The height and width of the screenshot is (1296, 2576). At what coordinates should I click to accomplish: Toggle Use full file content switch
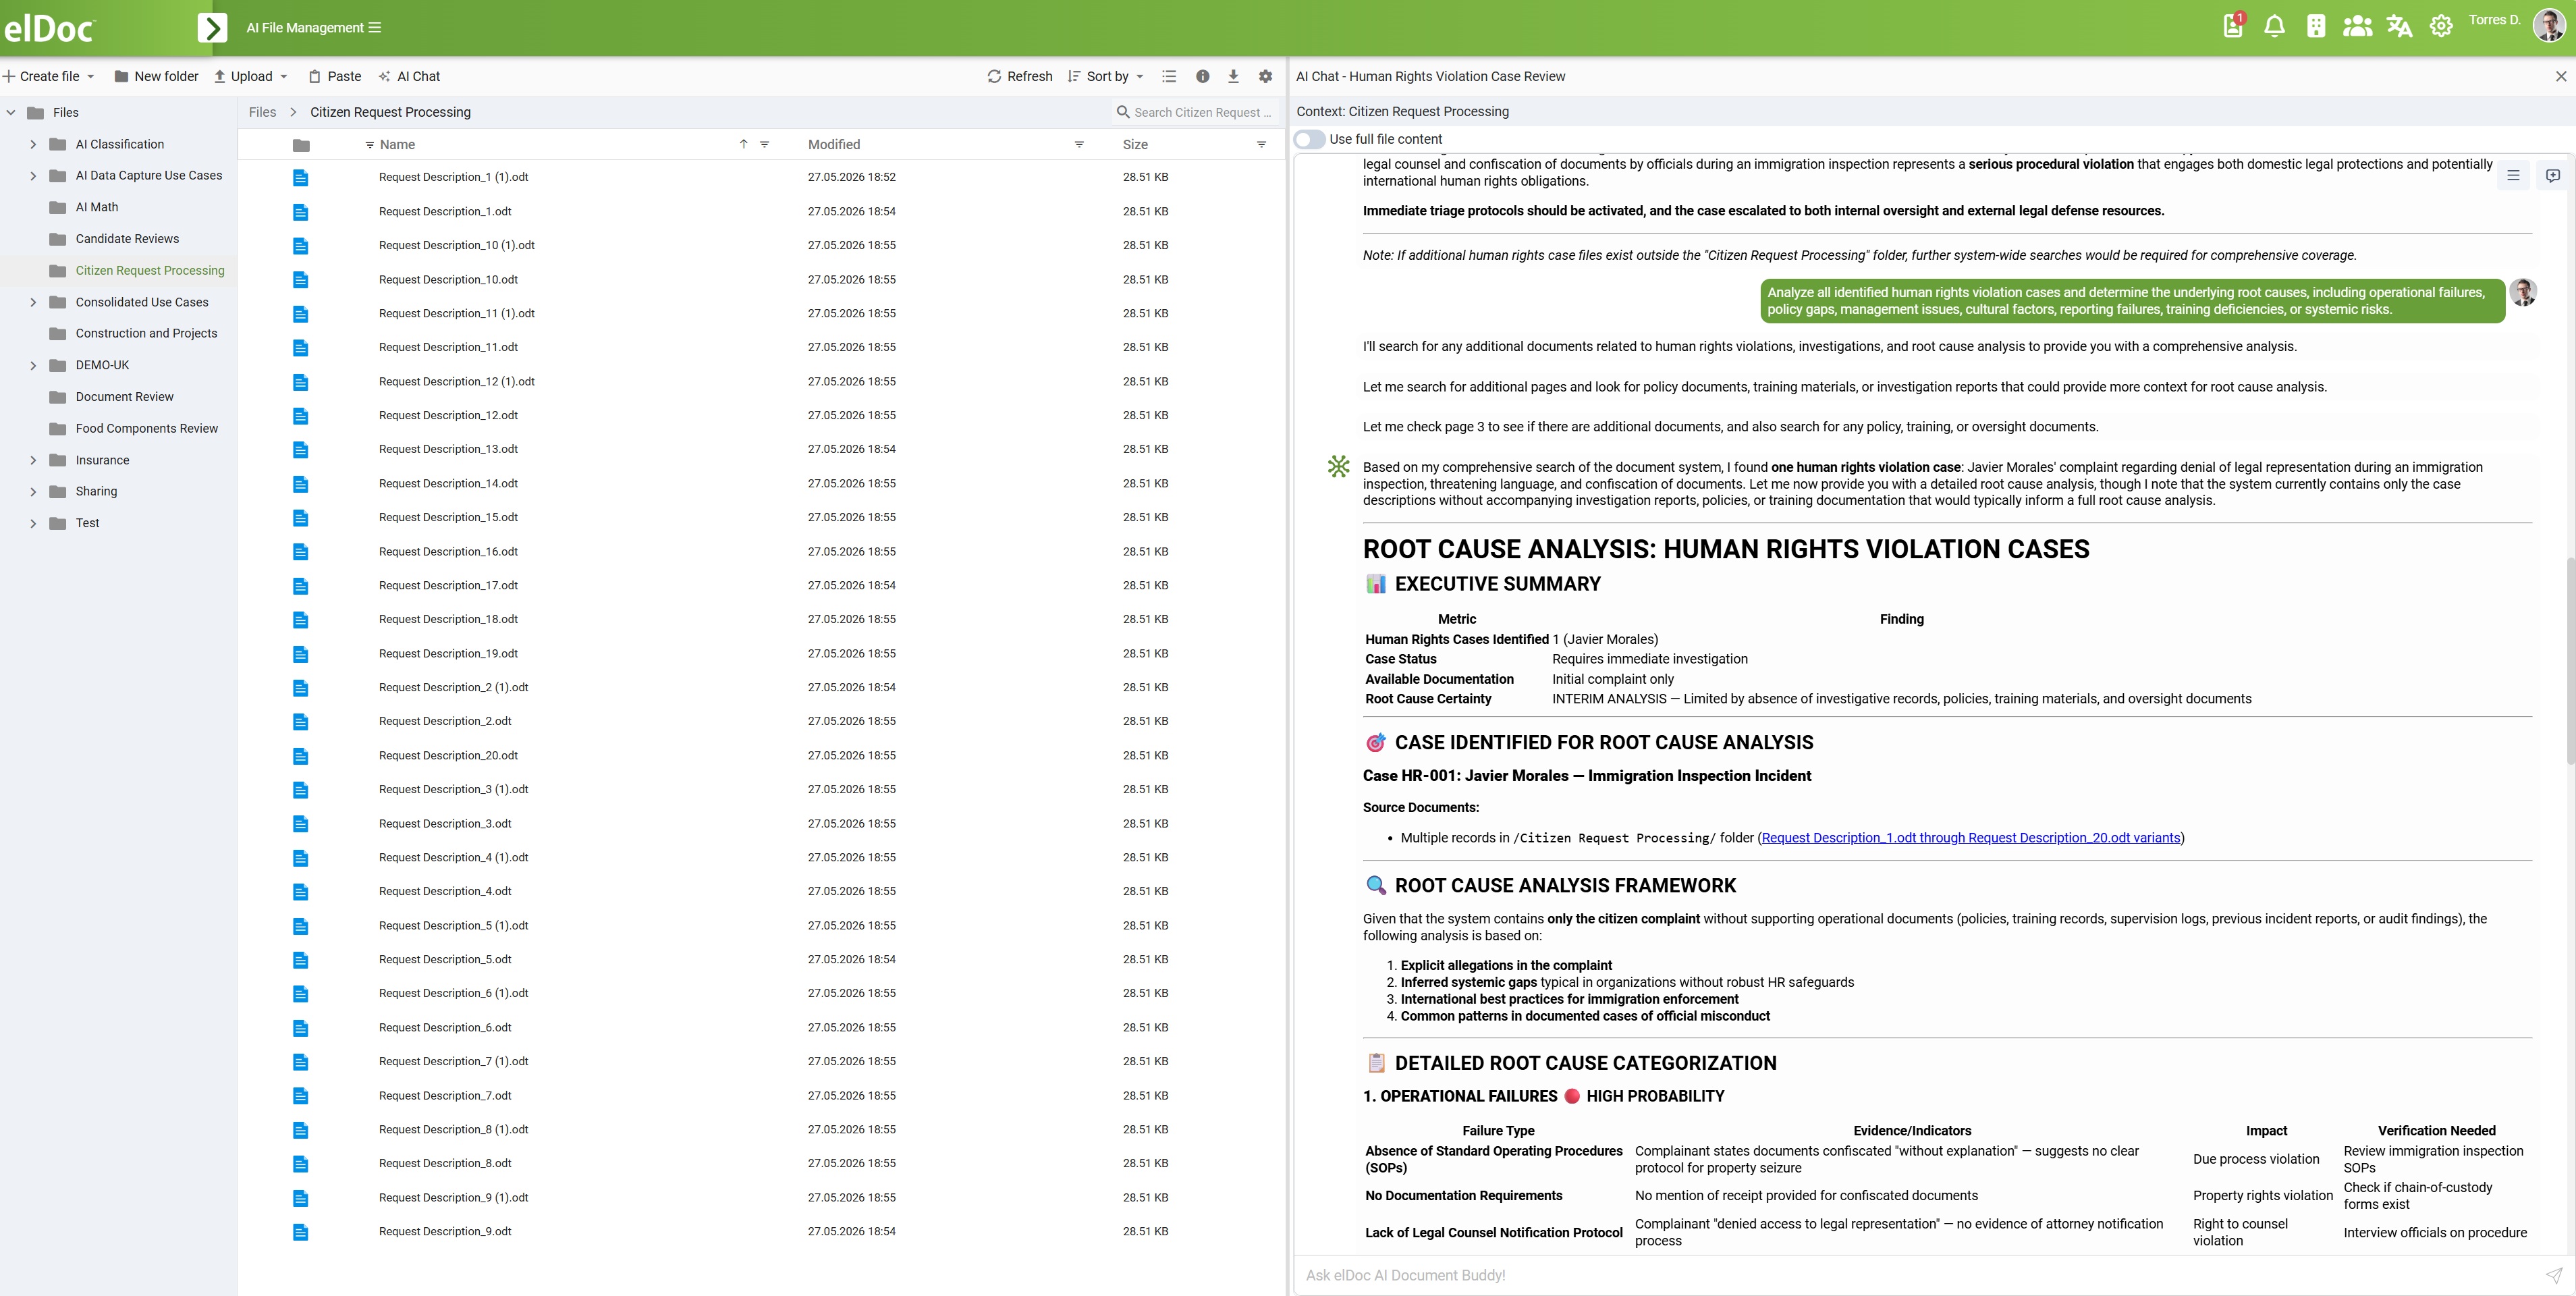1309,139
